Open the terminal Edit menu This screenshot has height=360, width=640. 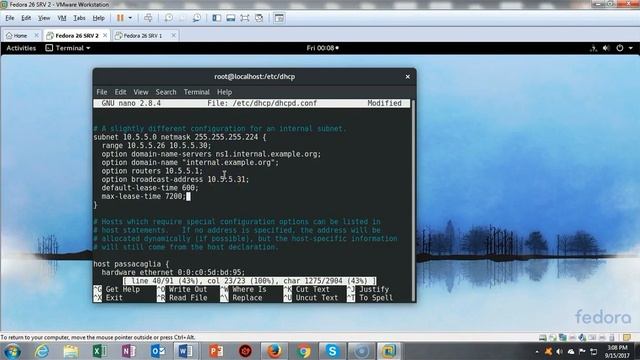pyautogui.click(x=120, y=92)
